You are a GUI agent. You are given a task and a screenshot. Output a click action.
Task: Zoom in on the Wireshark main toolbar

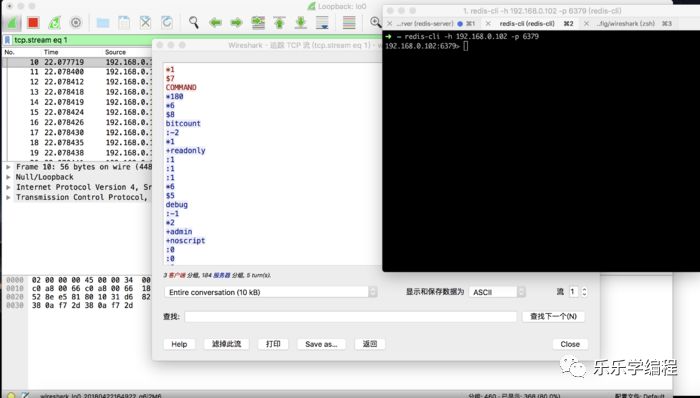coord(375,22)
